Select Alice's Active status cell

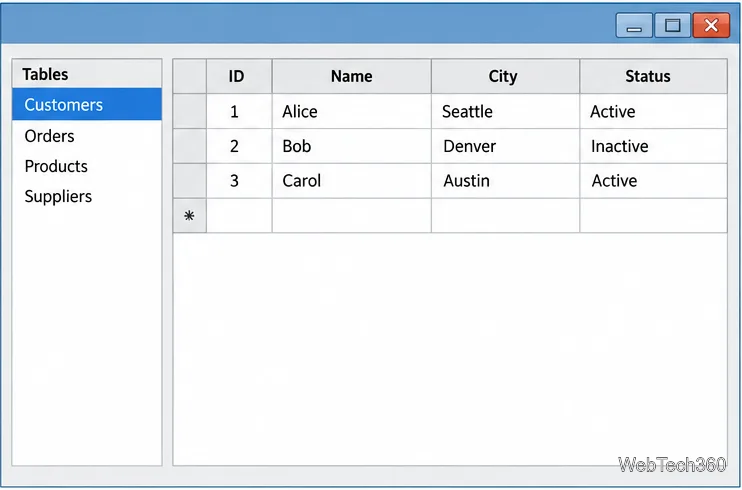(x=654, y=111)
